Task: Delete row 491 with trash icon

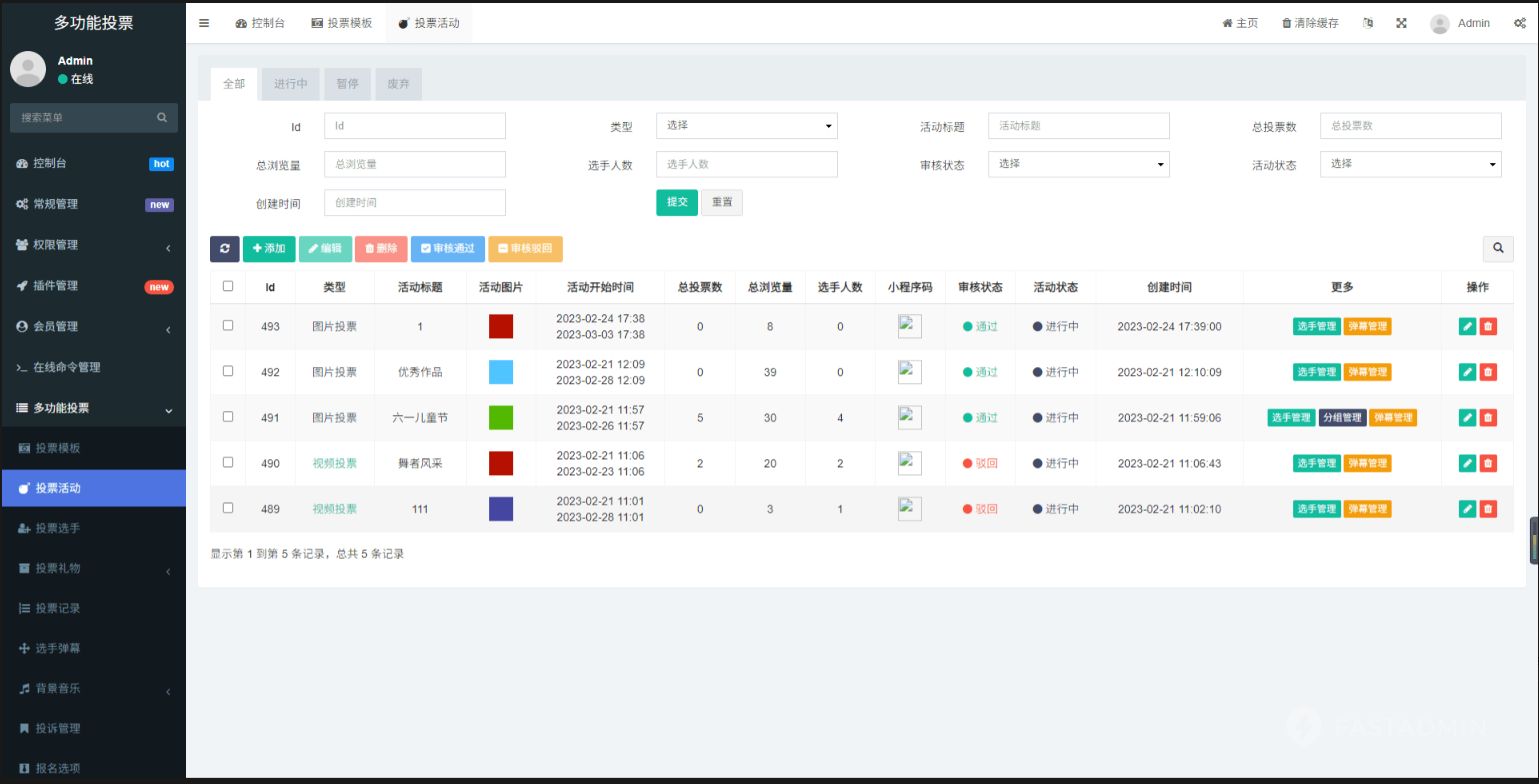Action: coord(1488,418)
